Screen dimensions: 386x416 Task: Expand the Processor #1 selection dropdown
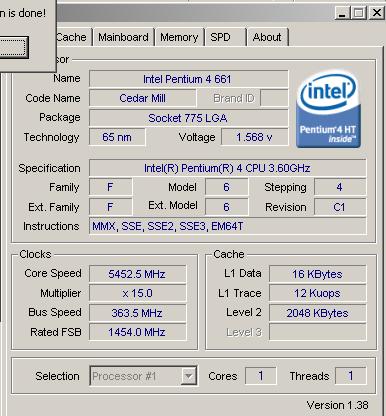coord(144,376)
